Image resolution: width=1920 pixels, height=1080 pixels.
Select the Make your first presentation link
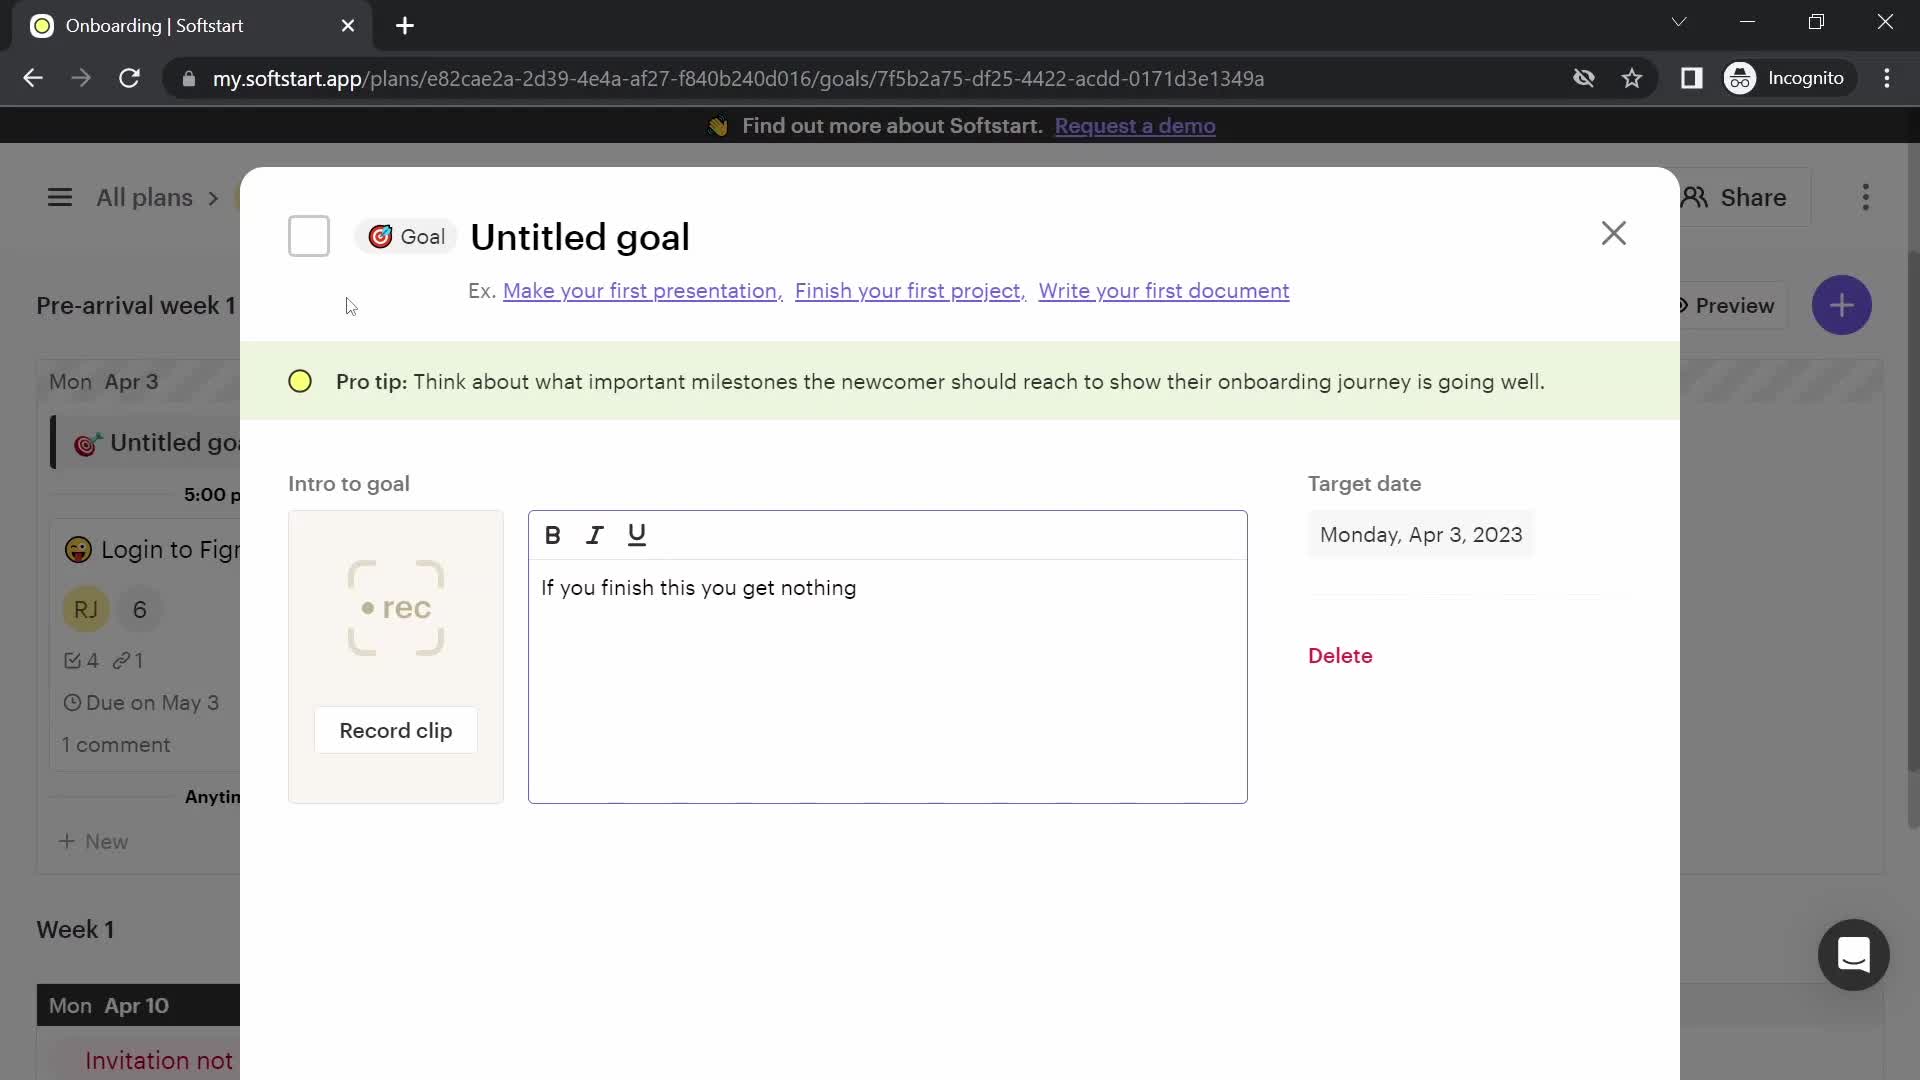point(640,290)
